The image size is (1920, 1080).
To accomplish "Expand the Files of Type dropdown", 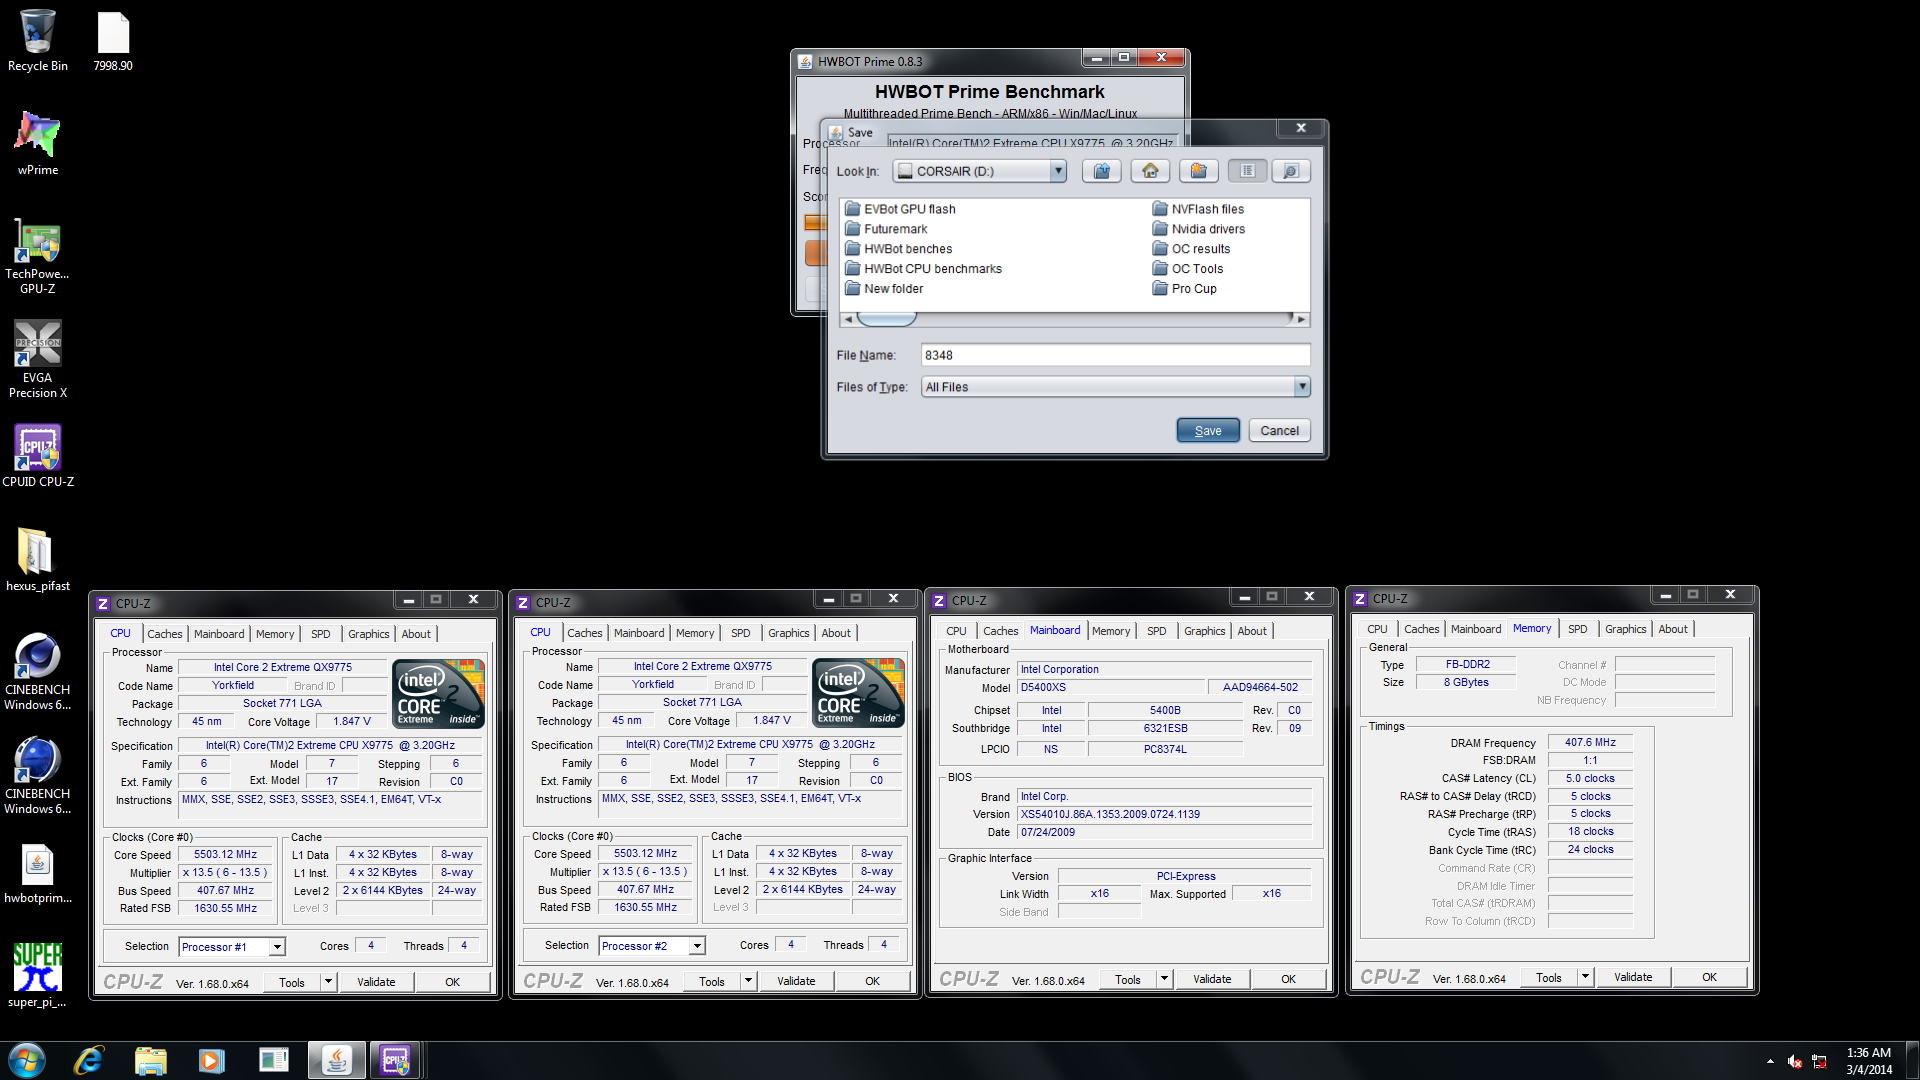I will [1301, 387].
